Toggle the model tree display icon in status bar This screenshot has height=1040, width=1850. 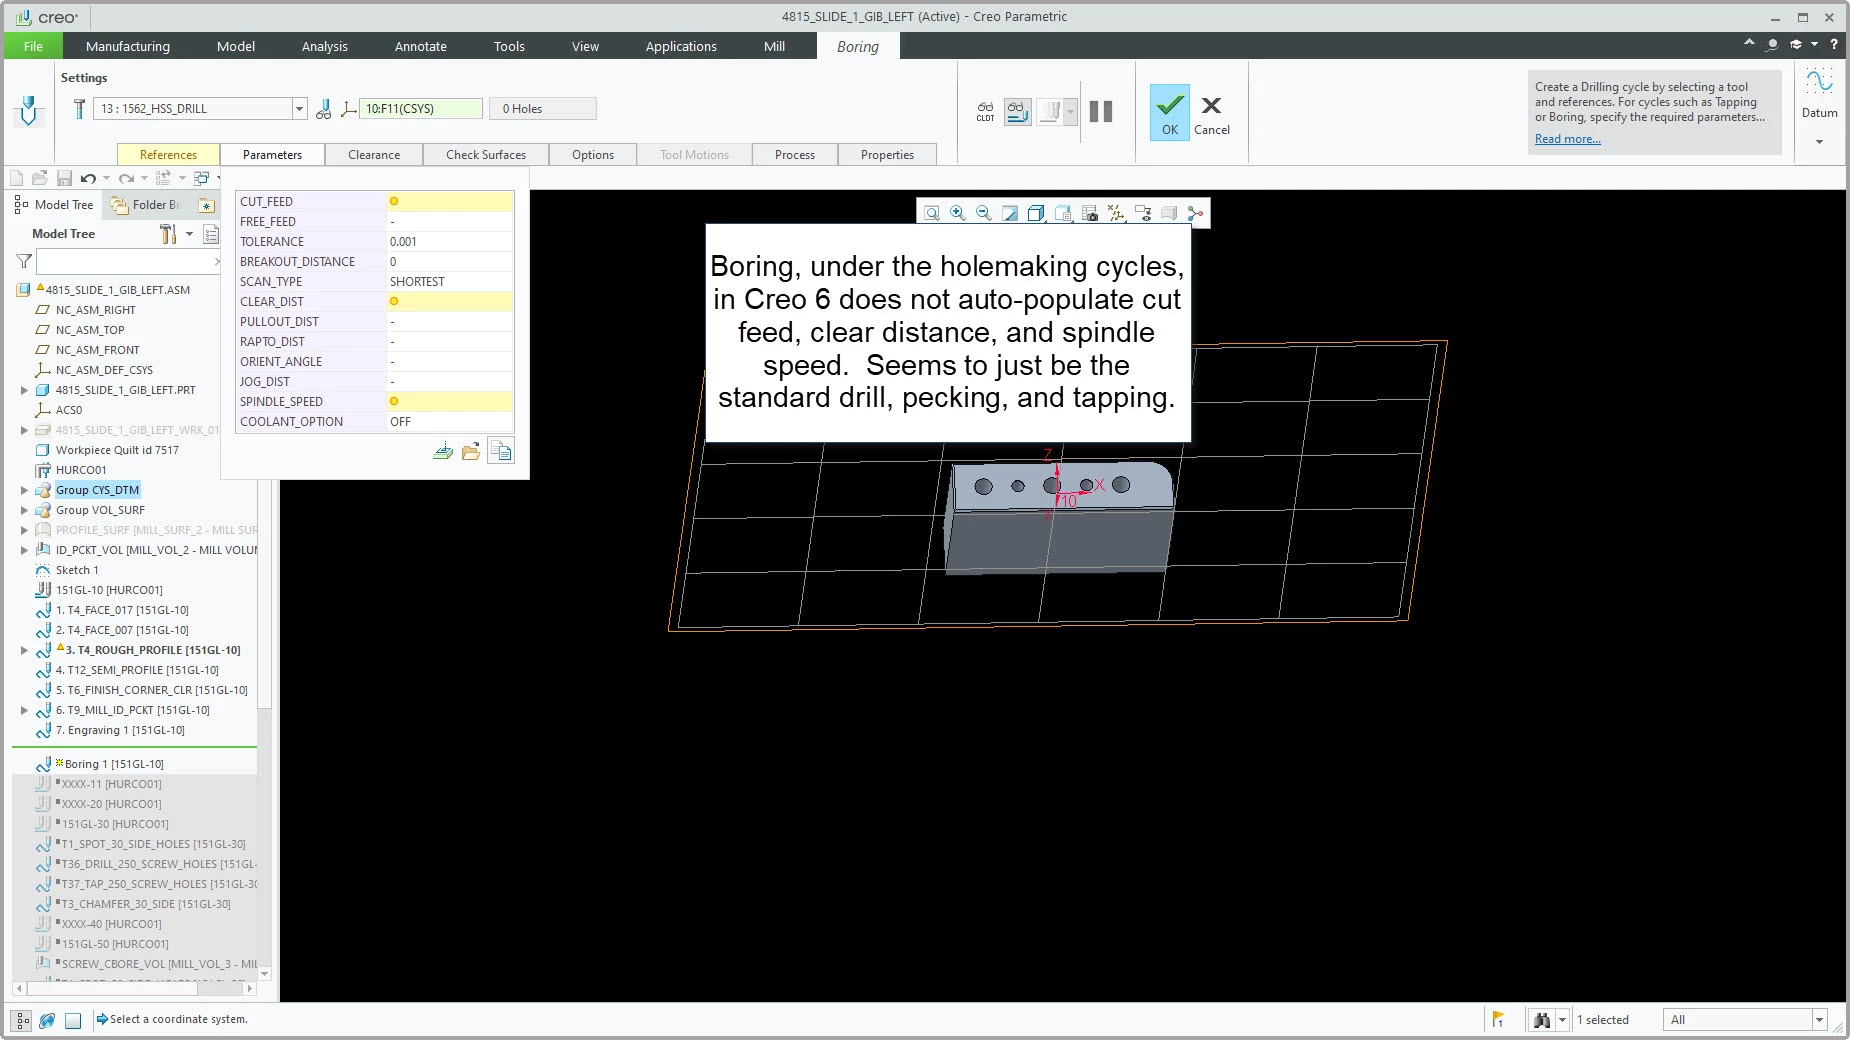[x=22, y=1020]
